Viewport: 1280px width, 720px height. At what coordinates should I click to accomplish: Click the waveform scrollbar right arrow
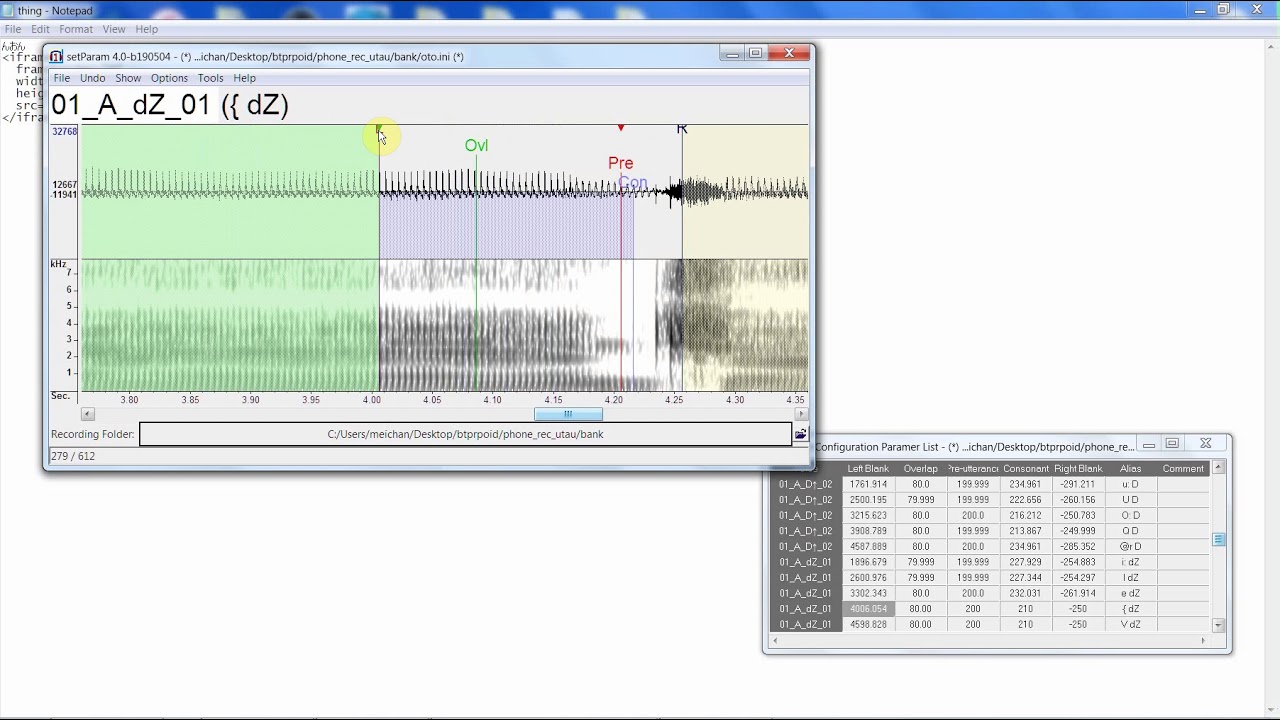801,414
